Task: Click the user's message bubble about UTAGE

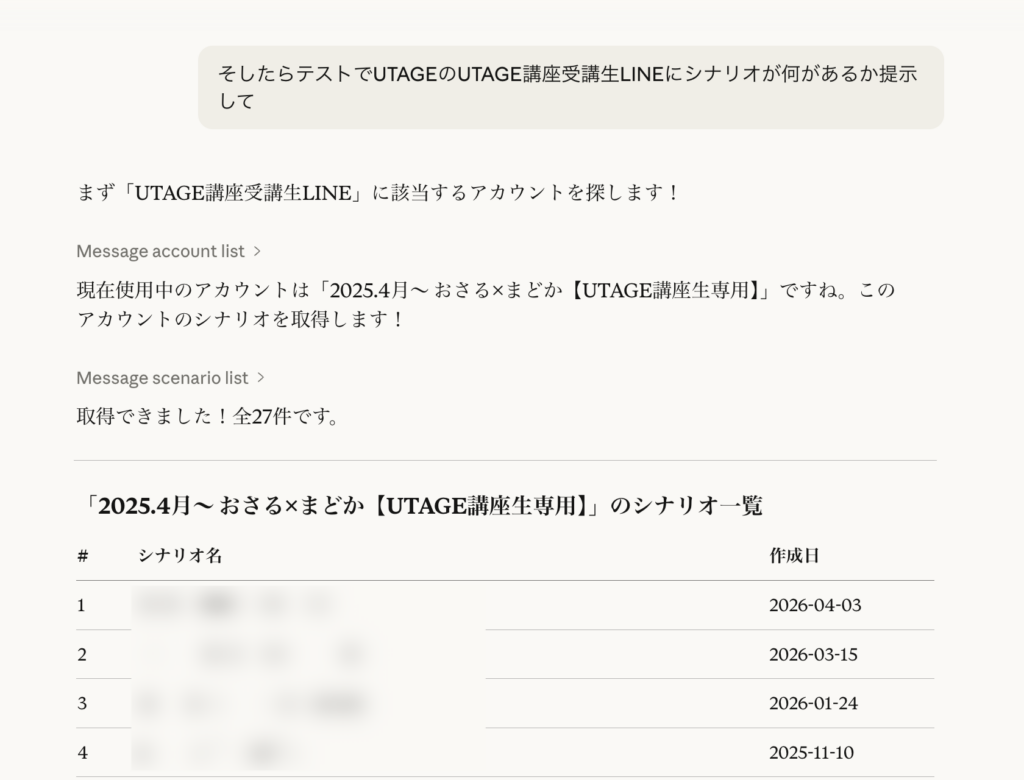Action: 570,87
